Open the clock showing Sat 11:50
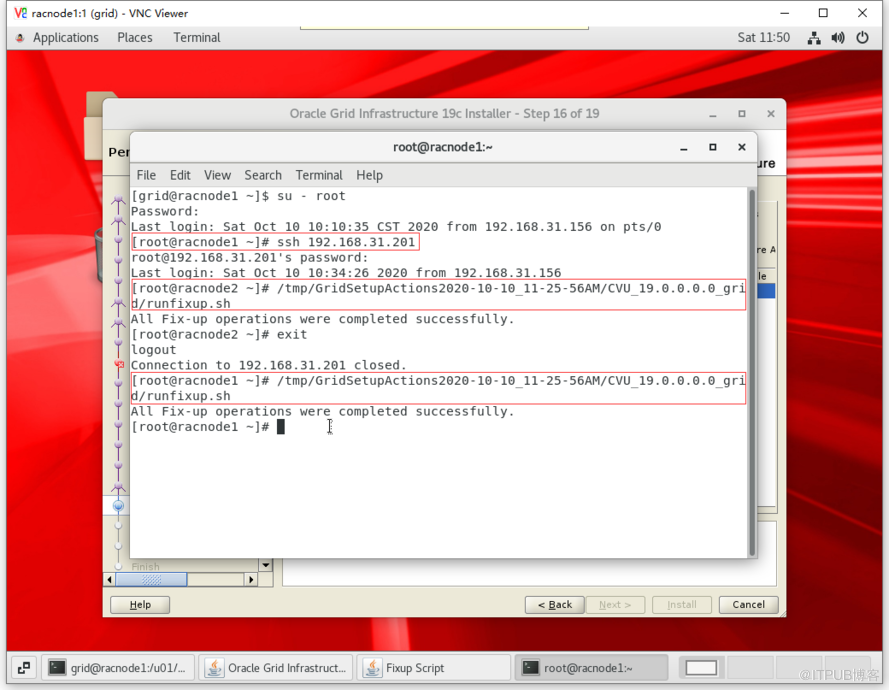 coord(763,37)
